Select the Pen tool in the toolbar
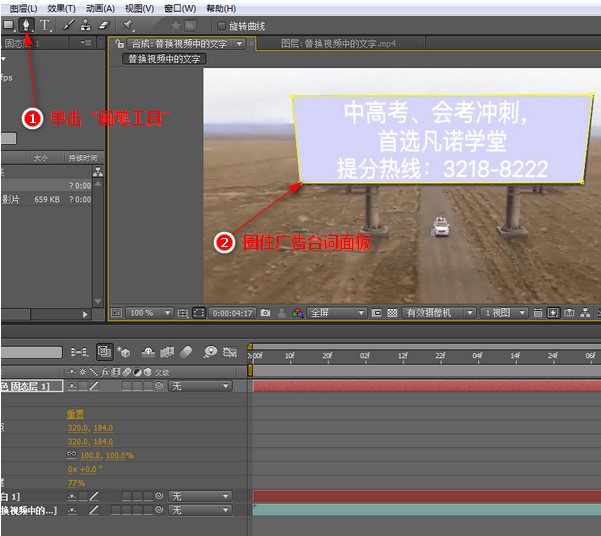The height and width of the screenshot is (536, 601). point(26,25)
